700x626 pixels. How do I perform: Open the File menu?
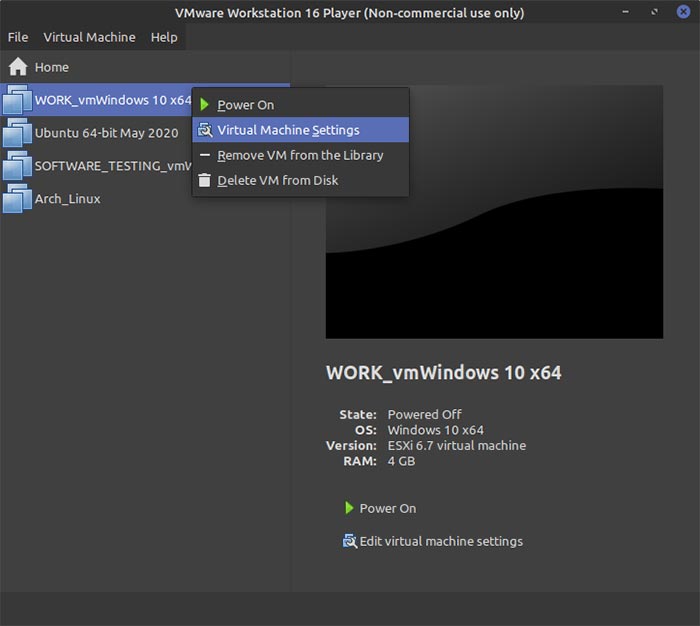point(18,37)
